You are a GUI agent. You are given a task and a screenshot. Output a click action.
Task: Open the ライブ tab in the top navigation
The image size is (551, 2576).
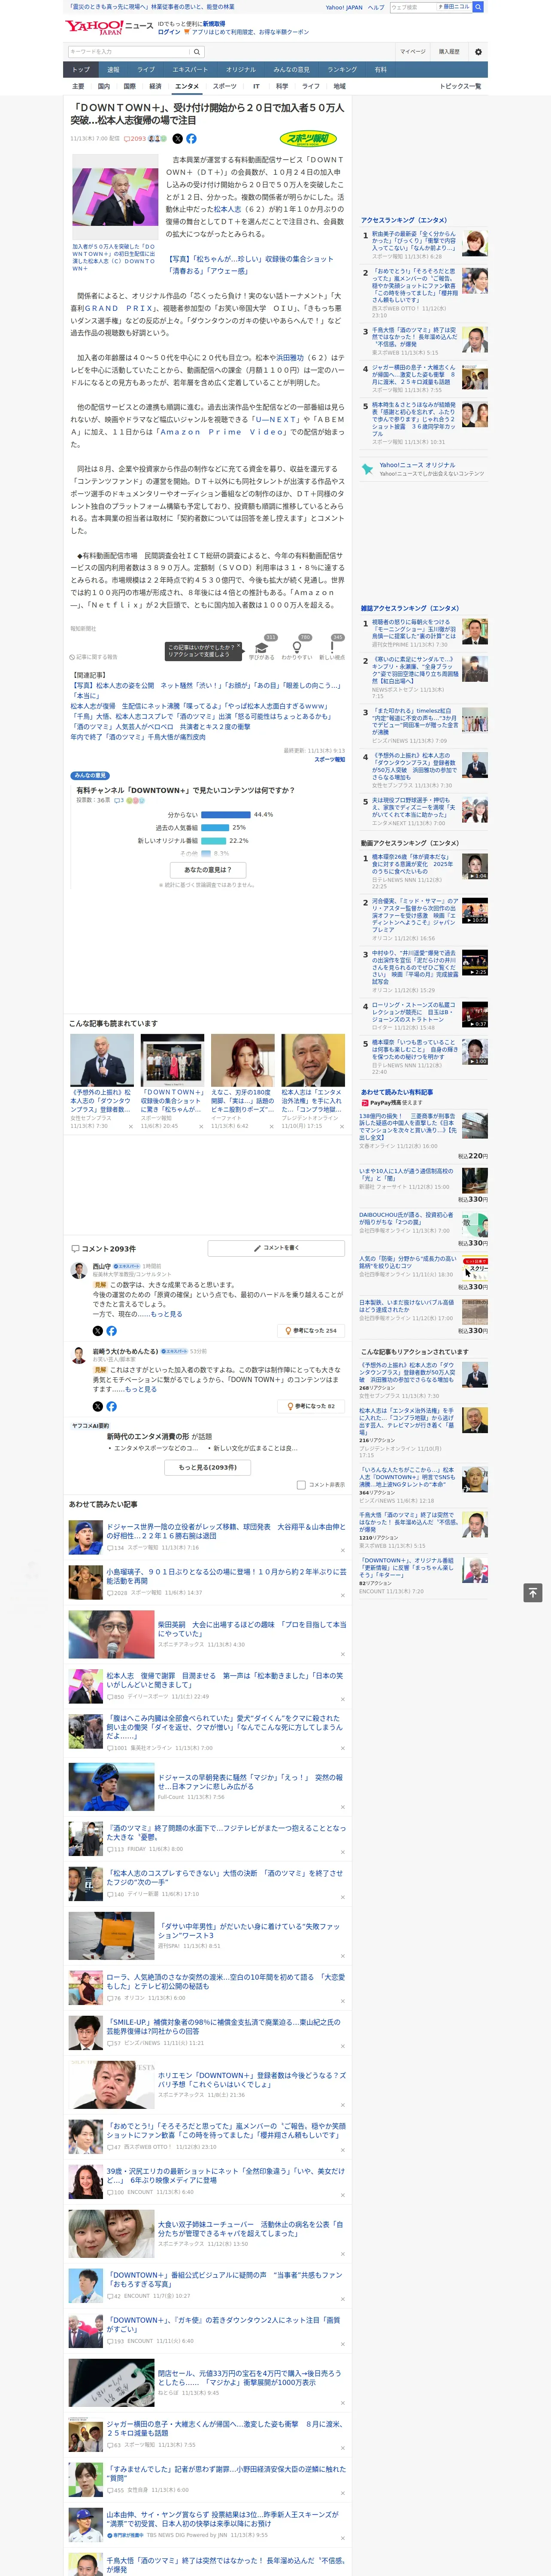coord(146,70)
